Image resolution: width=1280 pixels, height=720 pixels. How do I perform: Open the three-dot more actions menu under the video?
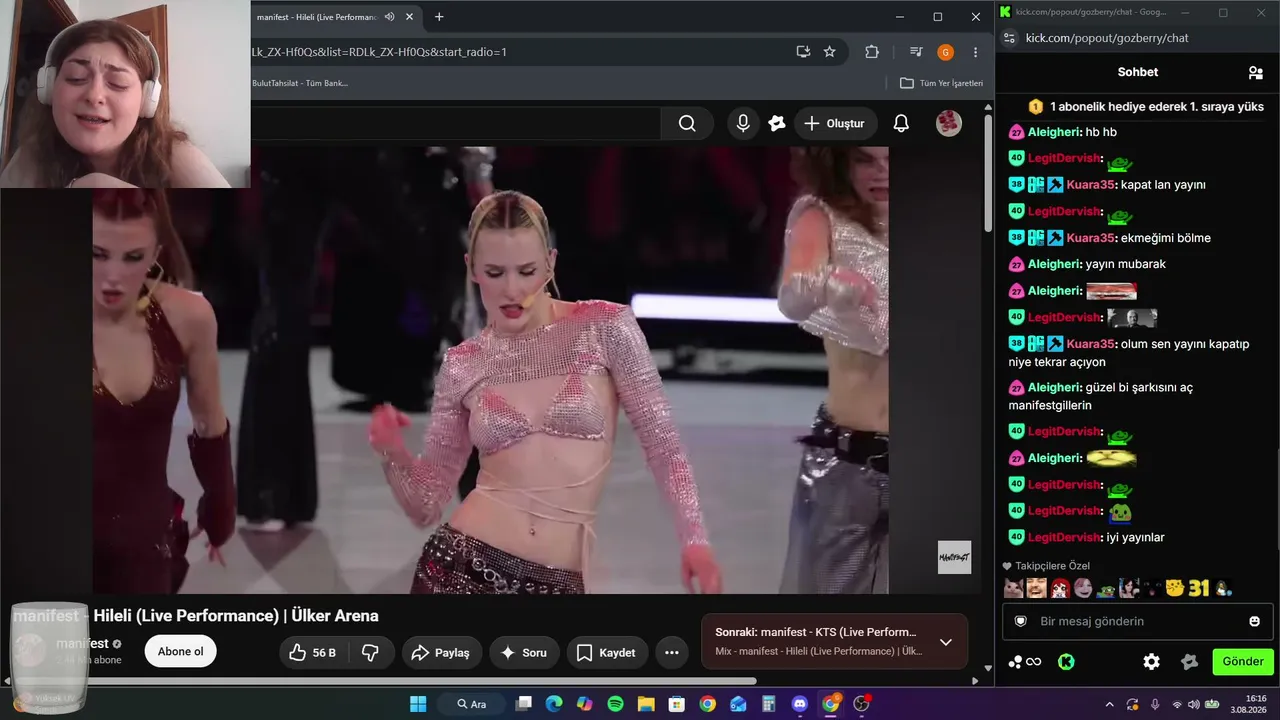point(672,652)
